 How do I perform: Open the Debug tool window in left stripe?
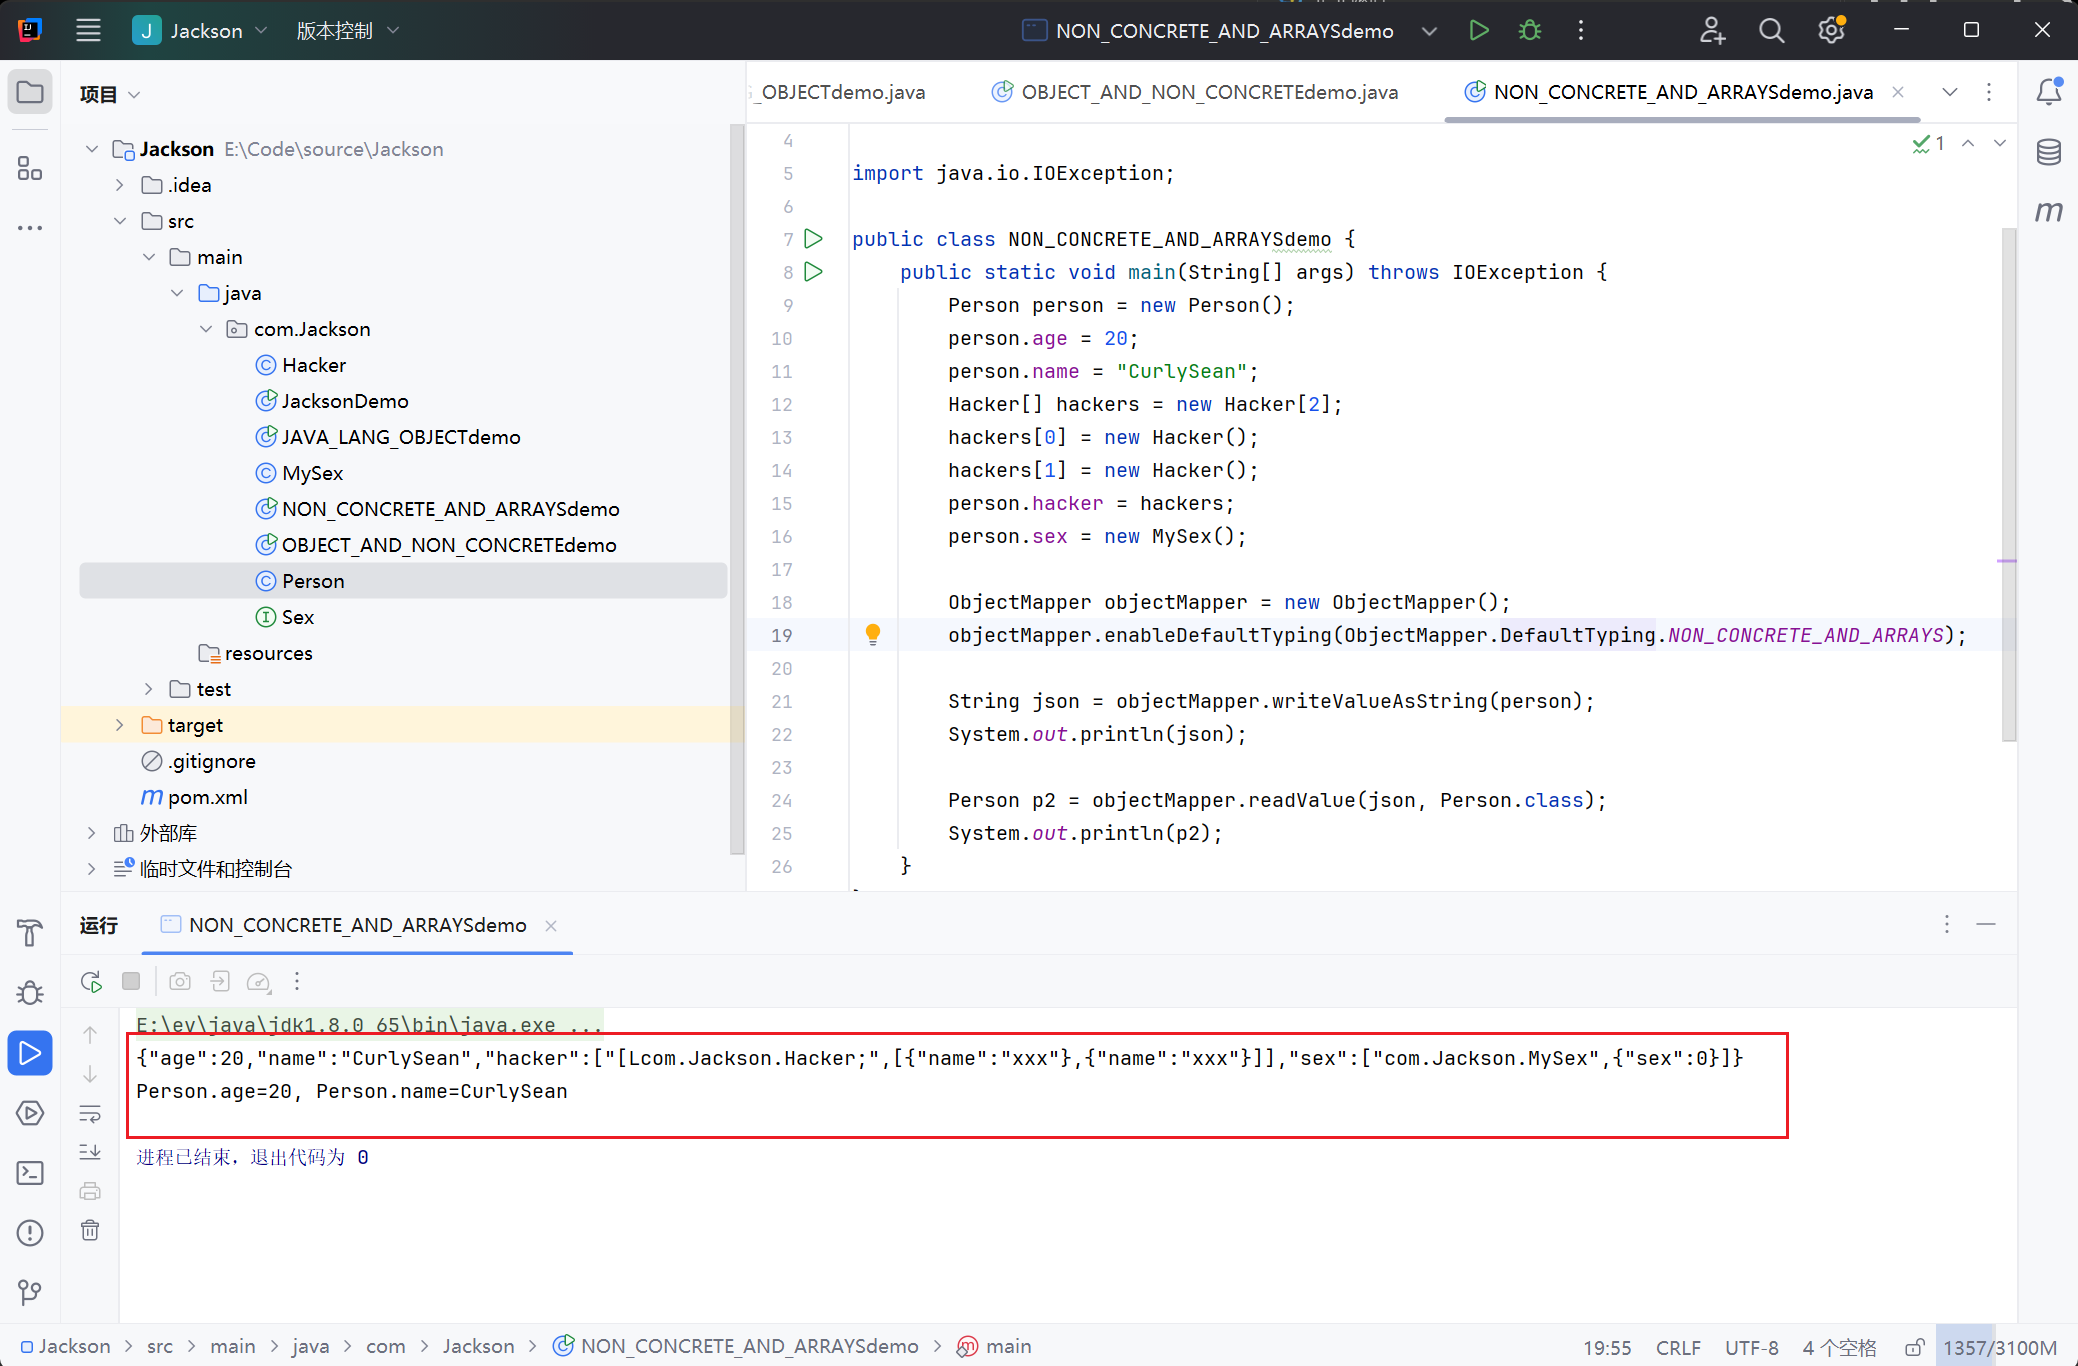[30, 992]
